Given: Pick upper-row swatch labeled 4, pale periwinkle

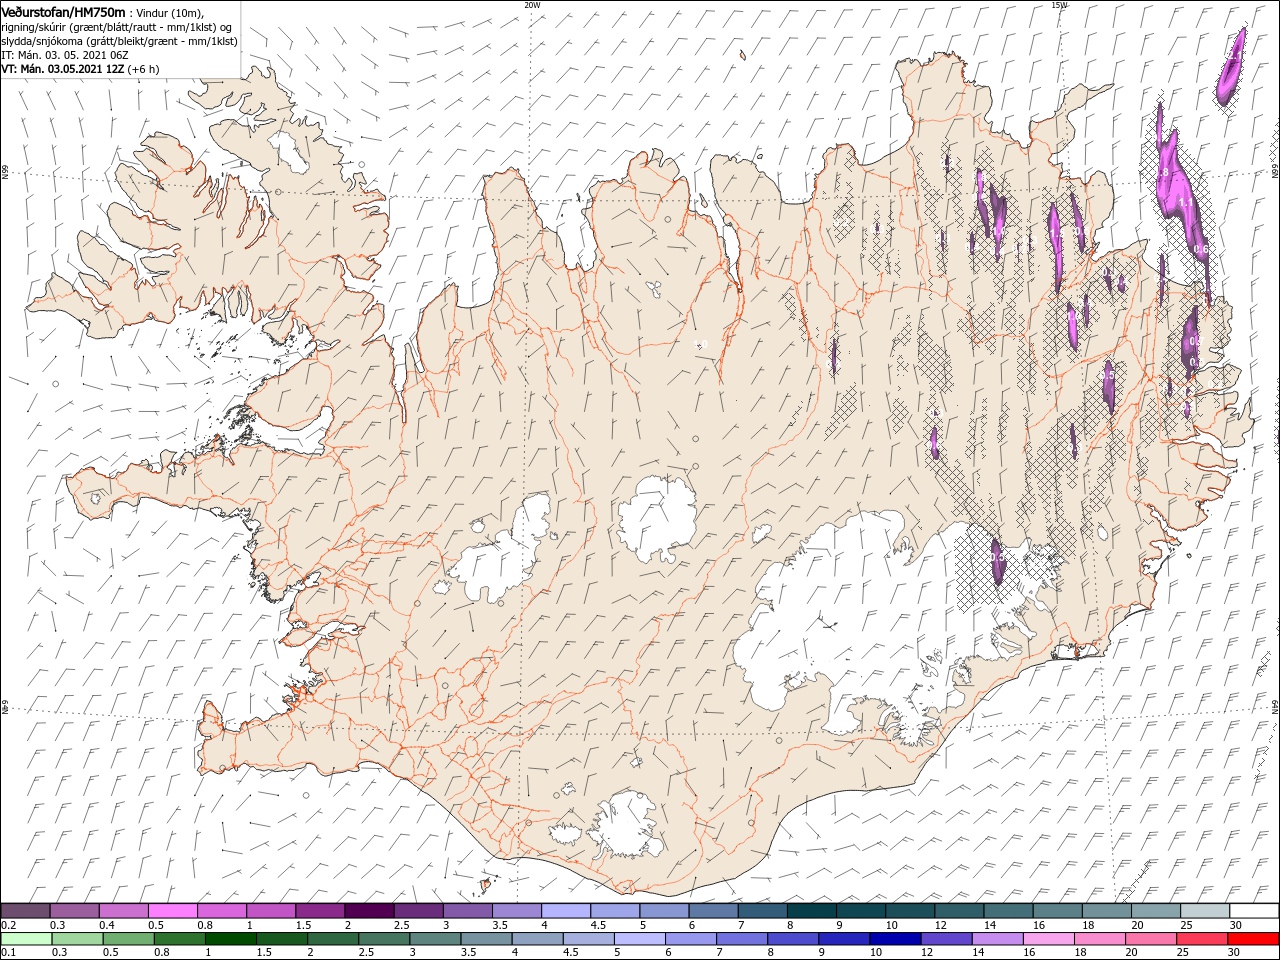Looking at the screenshot, I should tap(564, 911).
